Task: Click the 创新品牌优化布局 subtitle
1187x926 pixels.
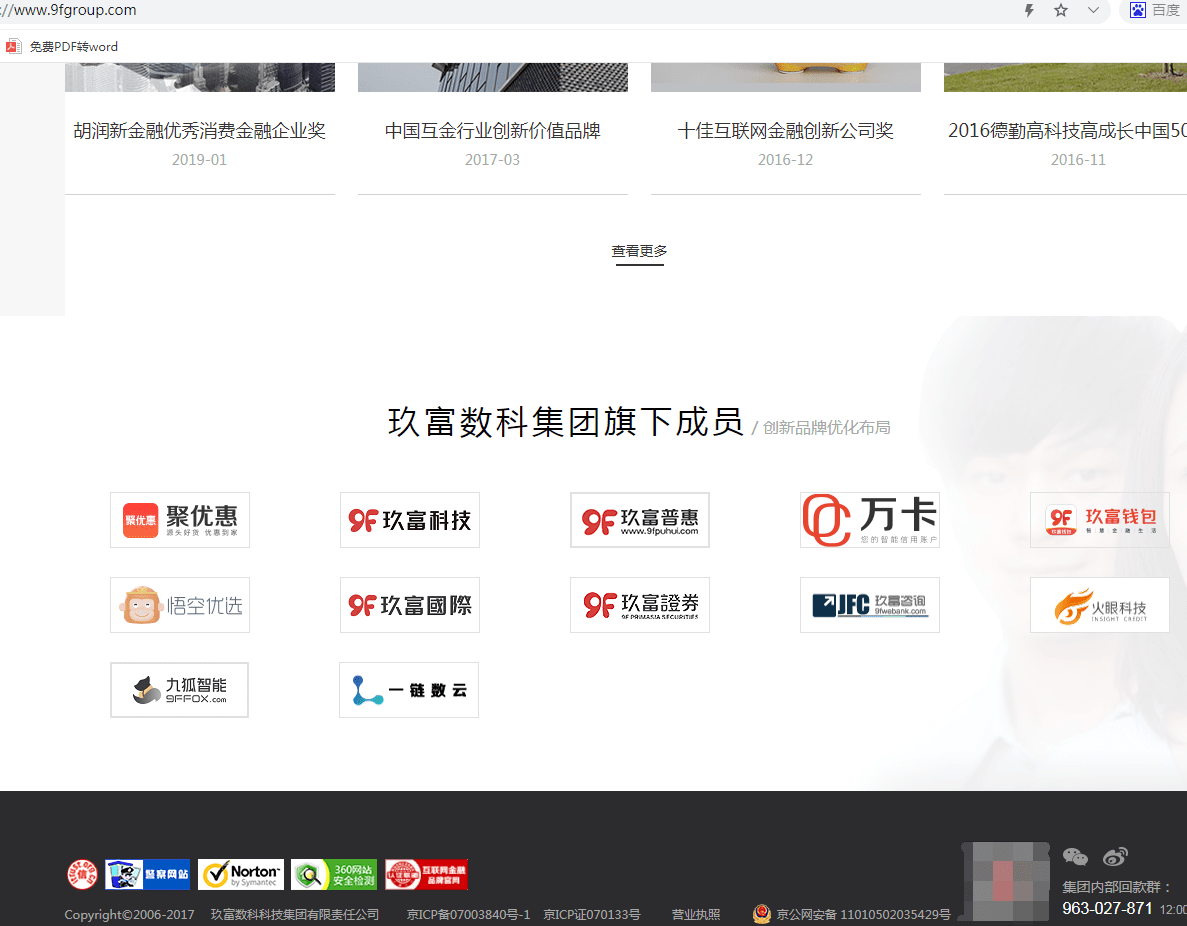Action: (x=827, y=428)
